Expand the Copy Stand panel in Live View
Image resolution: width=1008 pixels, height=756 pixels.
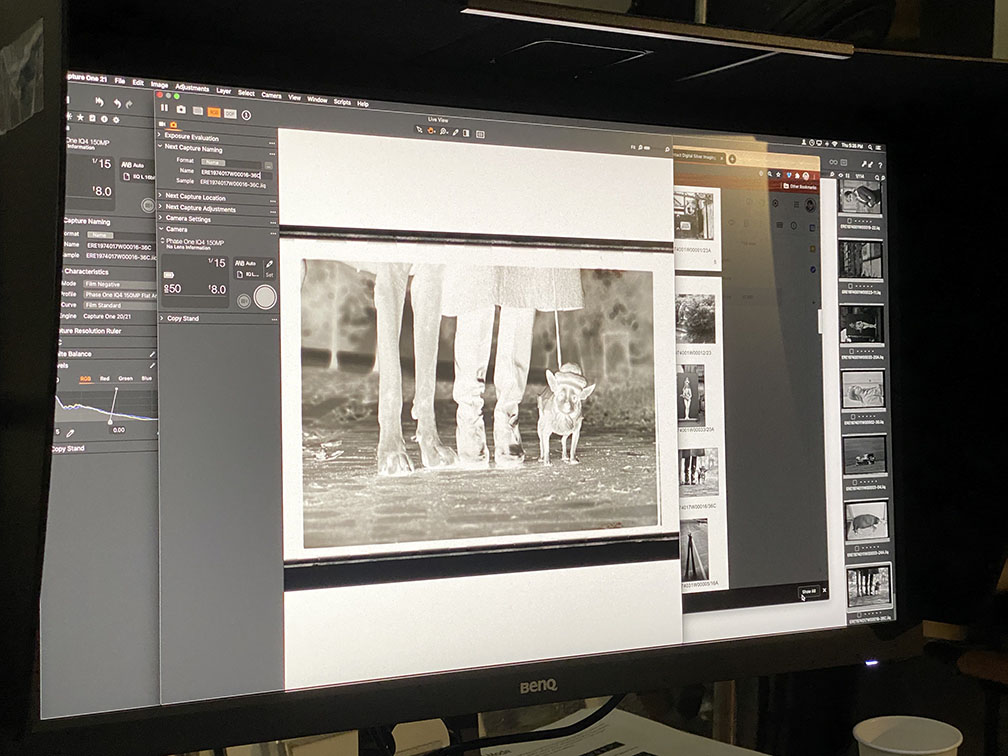pos(161,318)
